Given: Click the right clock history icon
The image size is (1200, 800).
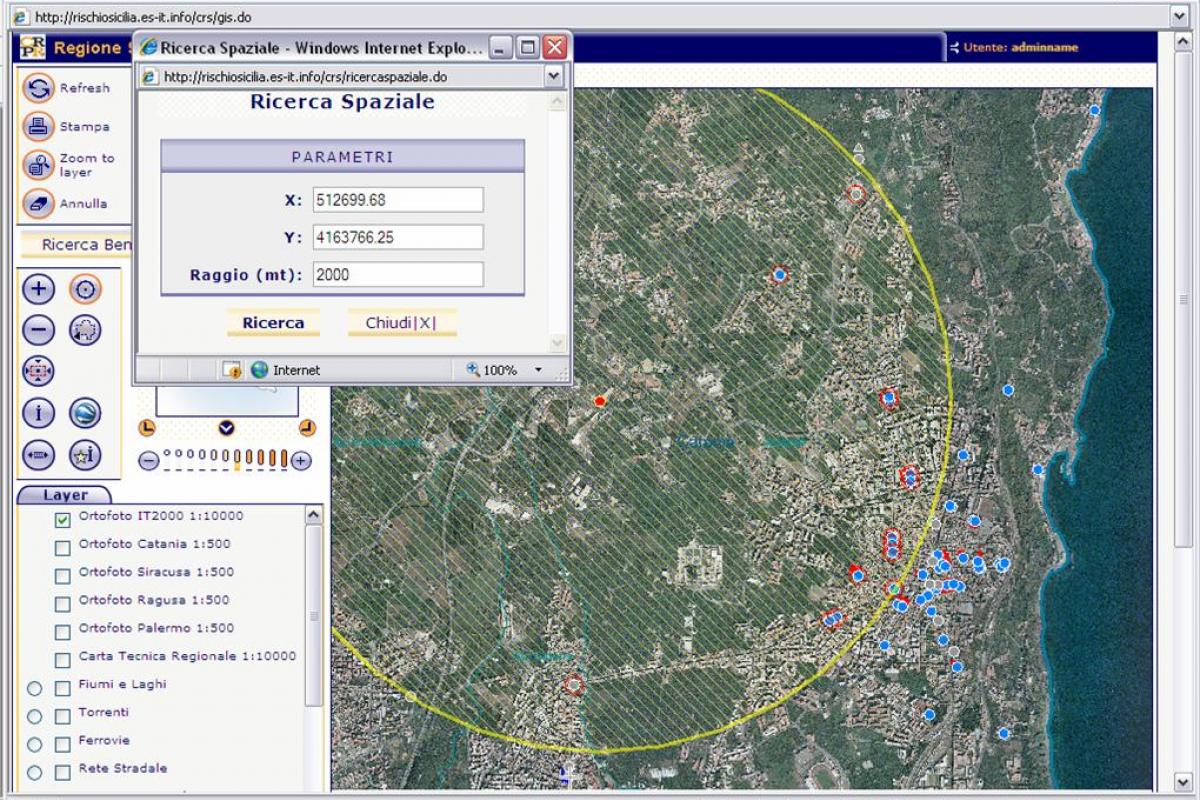Looking at the screenshot, I should coord(307,428).
